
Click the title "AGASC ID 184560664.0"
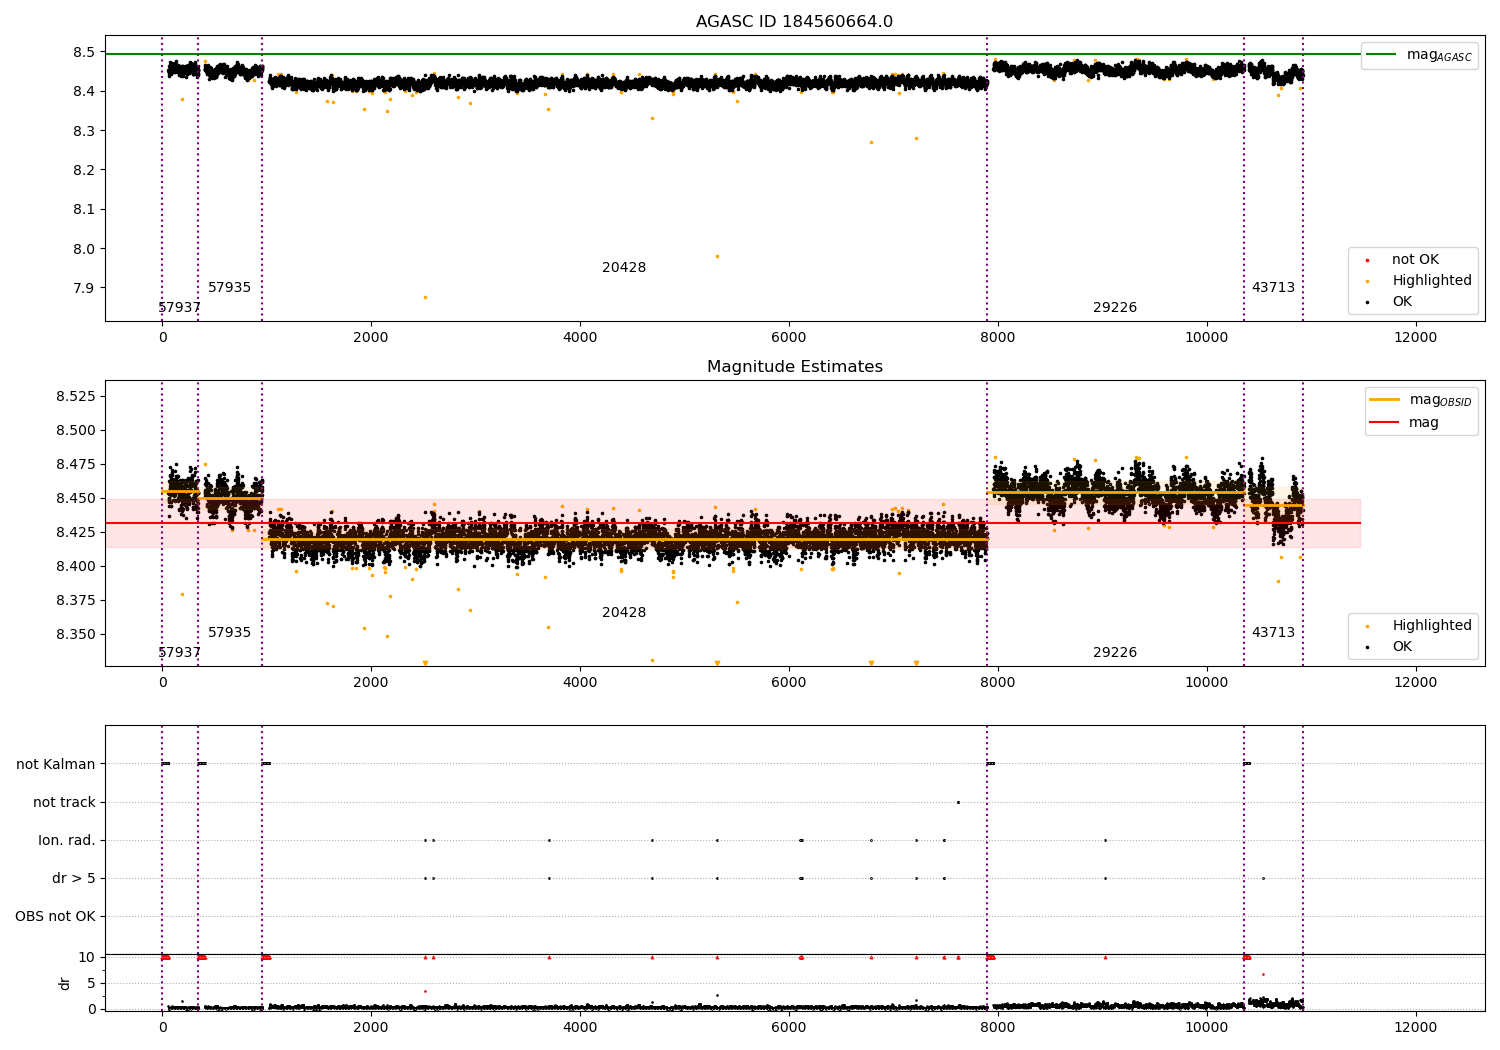point(794,22)
